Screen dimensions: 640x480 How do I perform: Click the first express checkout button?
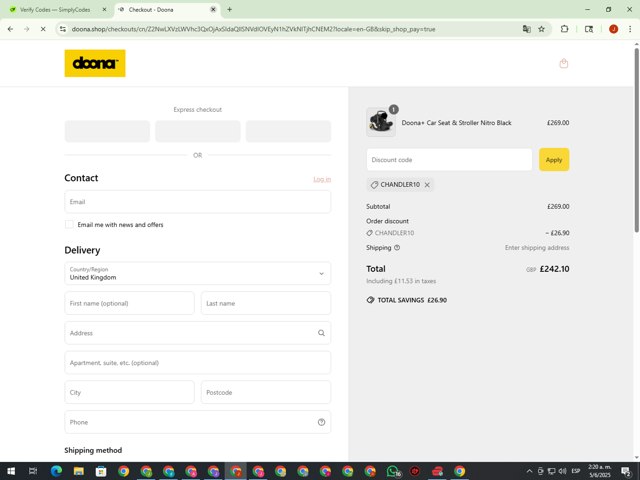coord(107,131)
